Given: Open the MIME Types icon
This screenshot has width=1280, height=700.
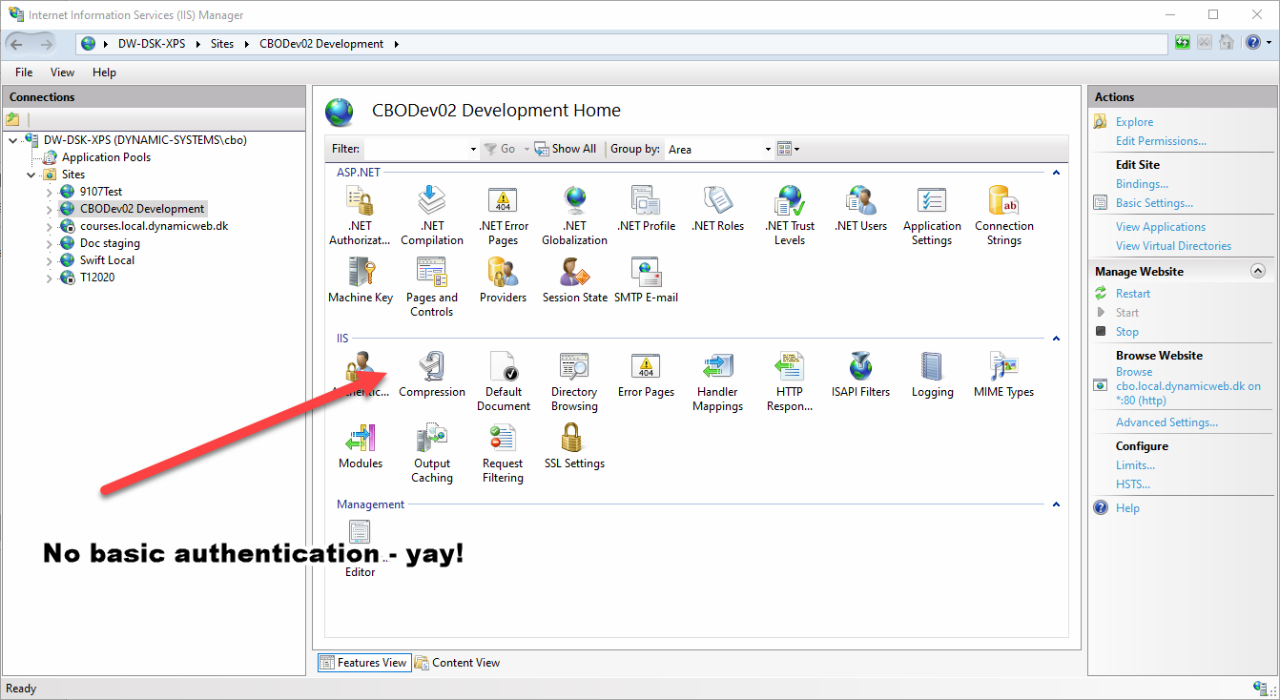Looking at the screenshot, I should 1003,374.
